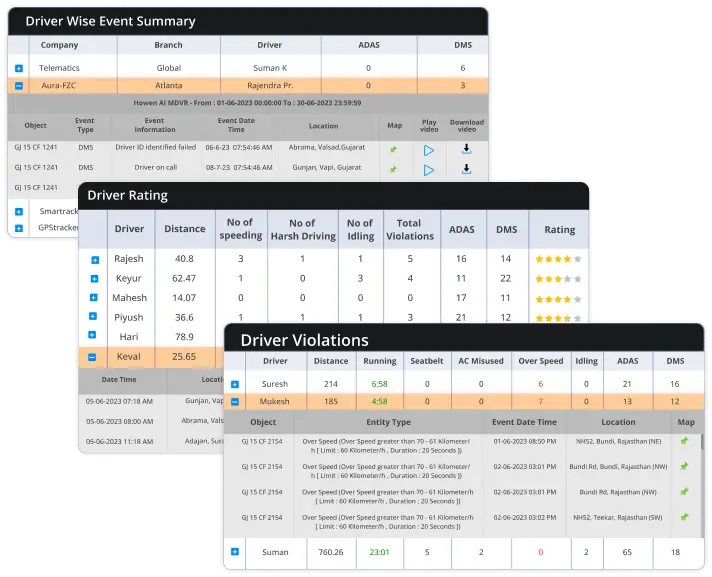Expand Suresh row in Driver Violations
712x577 pixels.
[x=235, y=384]
